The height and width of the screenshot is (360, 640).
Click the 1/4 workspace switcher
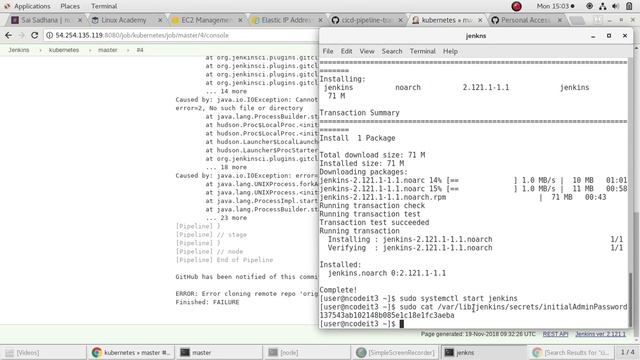[627, 352]
